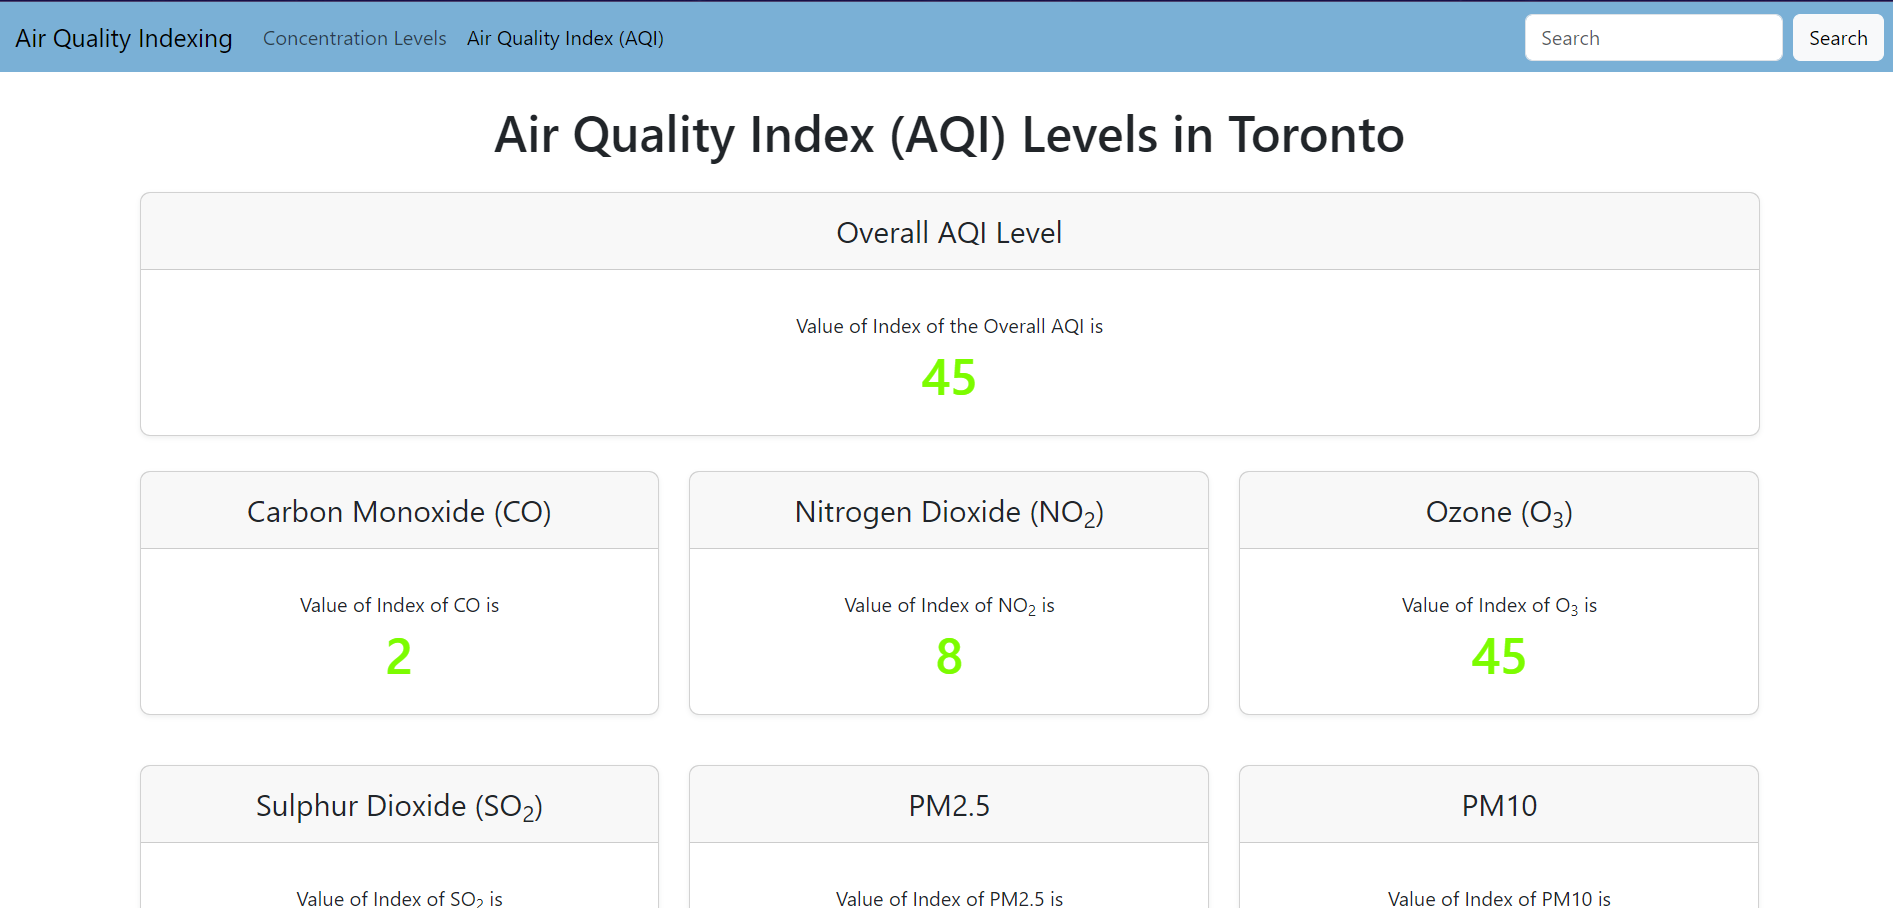Click the O3 index value 45

[x=1499, y=656]
